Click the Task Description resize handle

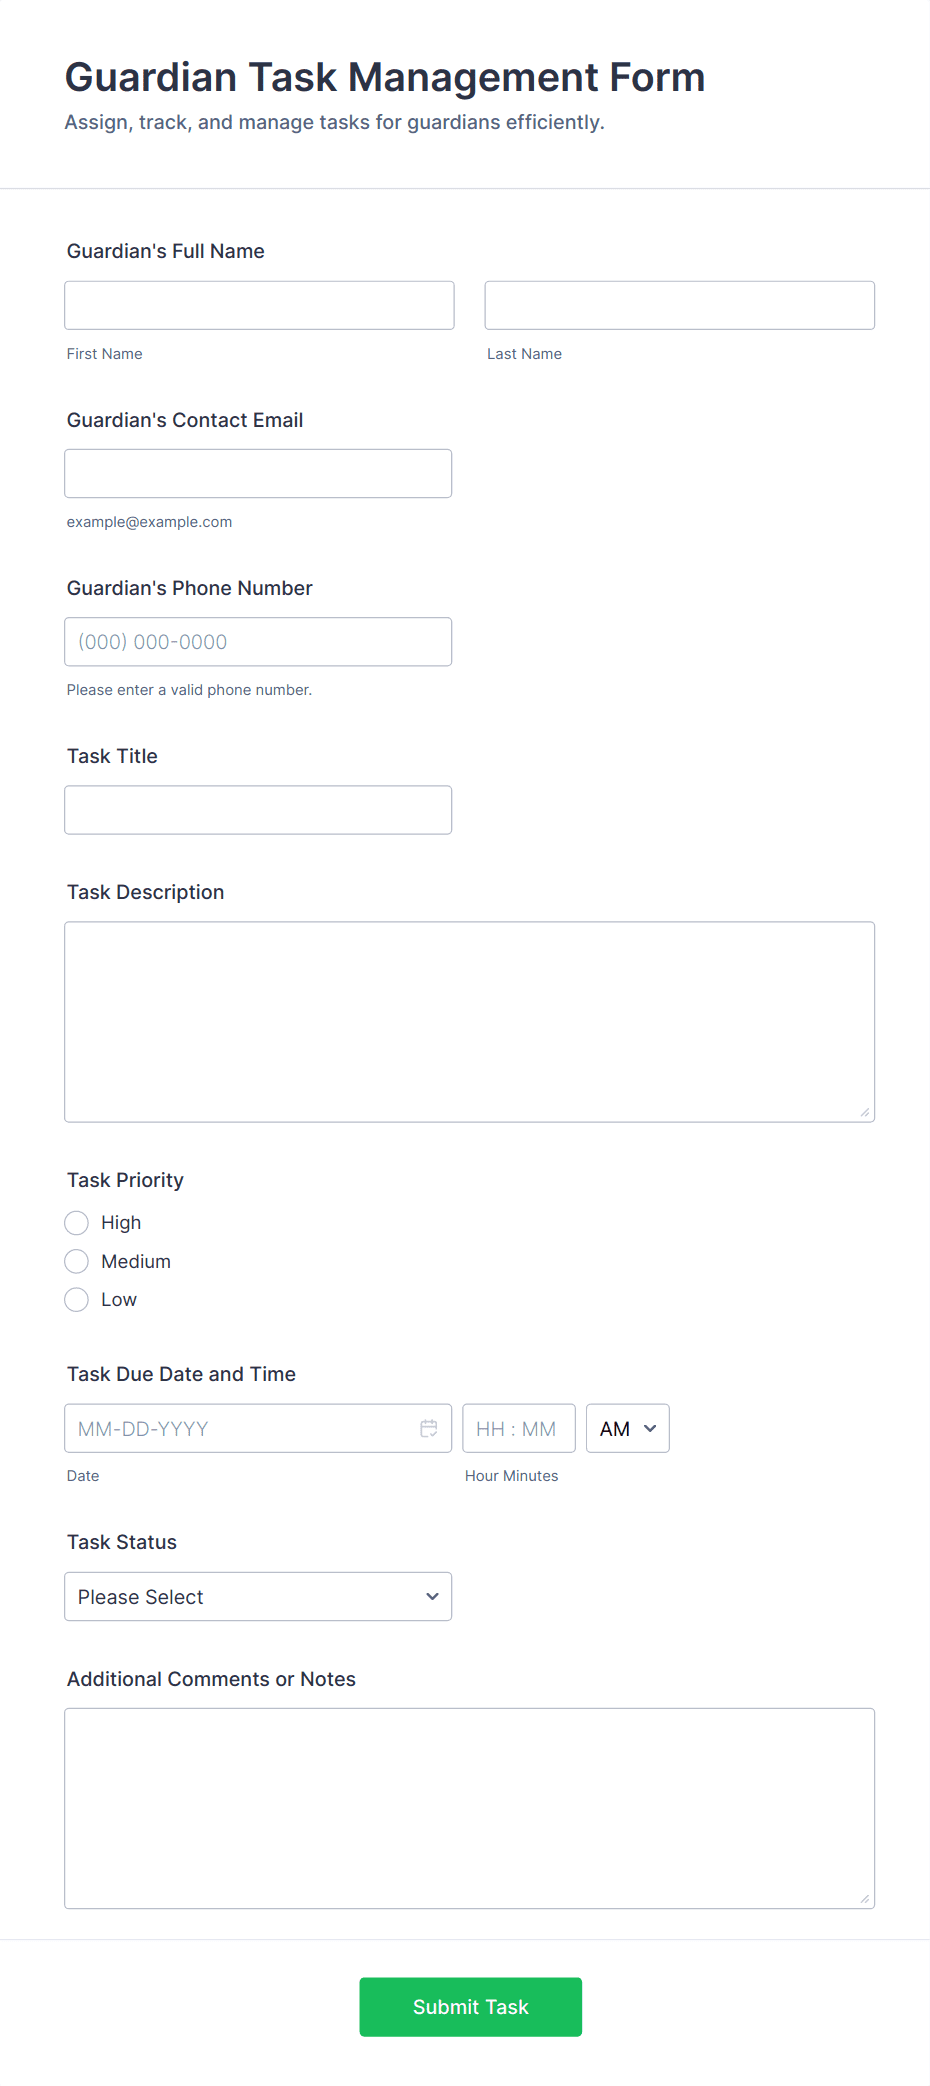point(865,1112)
